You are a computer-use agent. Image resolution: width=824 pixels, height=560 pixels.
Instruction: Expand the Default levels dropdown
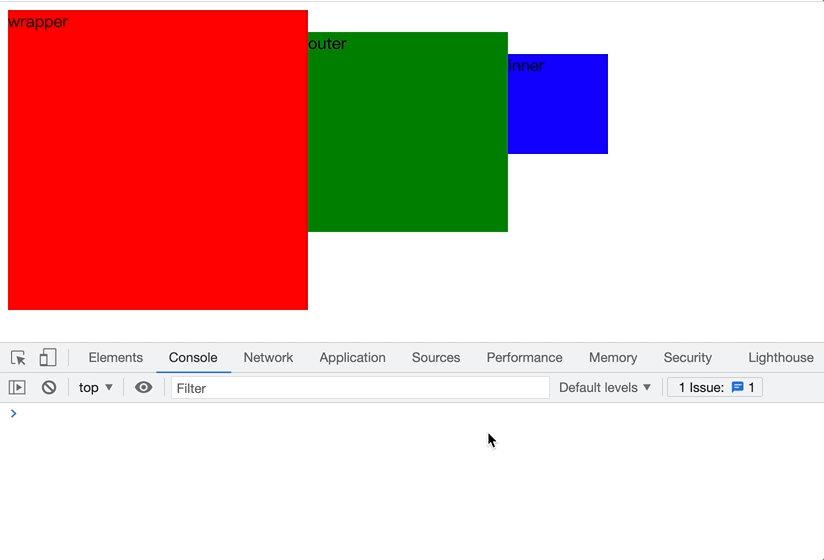605,388
